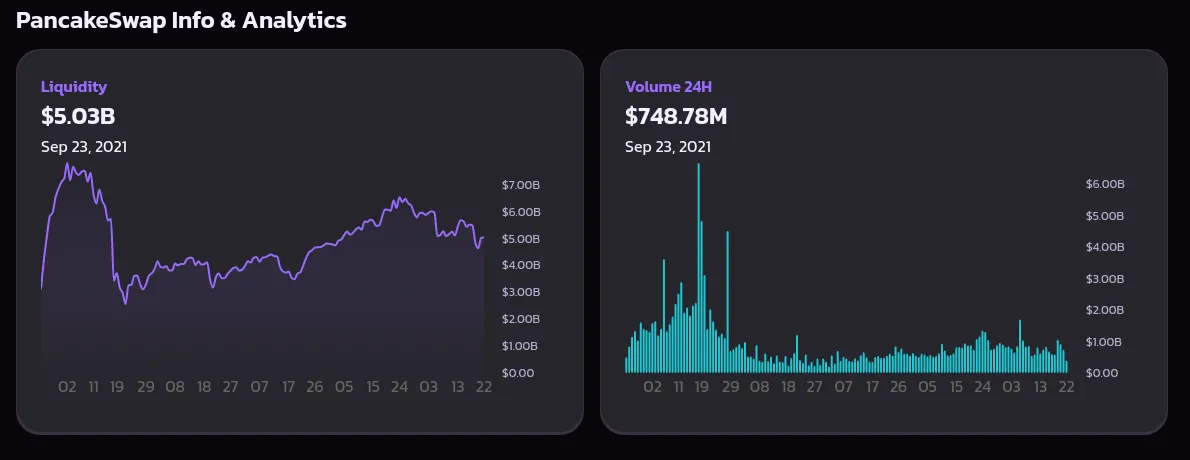
Task: Click the $6.00B axis label in Volume chart
Action: pos(1104,184)
